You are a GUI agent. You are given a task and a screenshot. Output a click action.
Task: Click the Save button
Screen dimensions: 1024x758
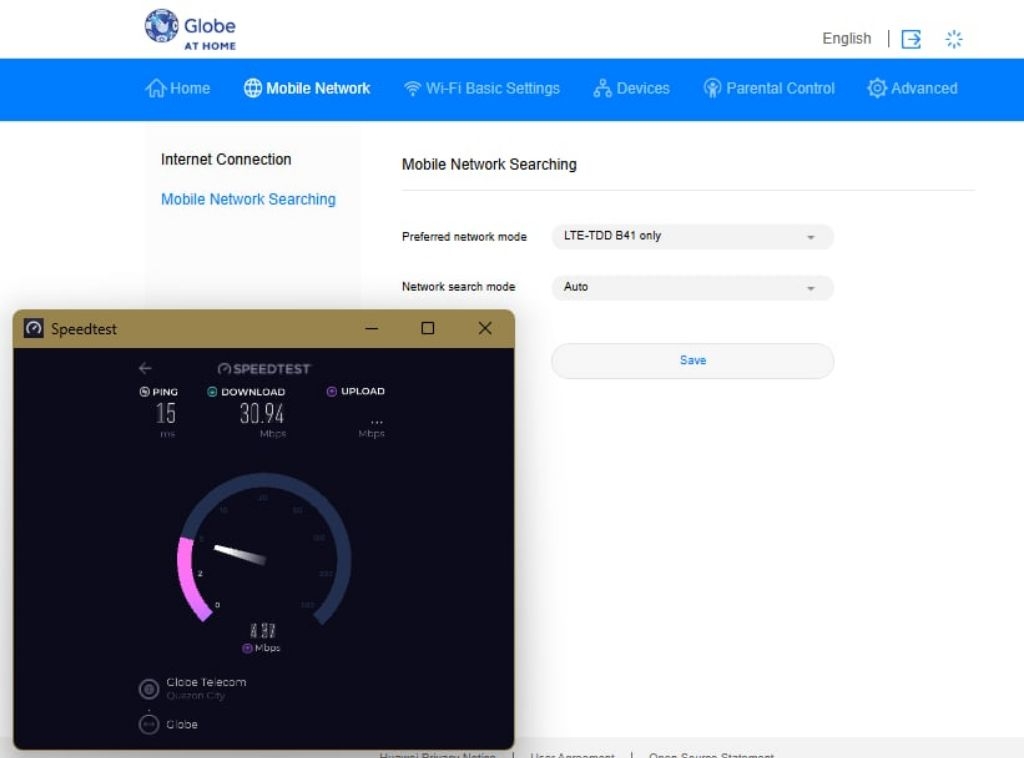[x=692, y=360]
